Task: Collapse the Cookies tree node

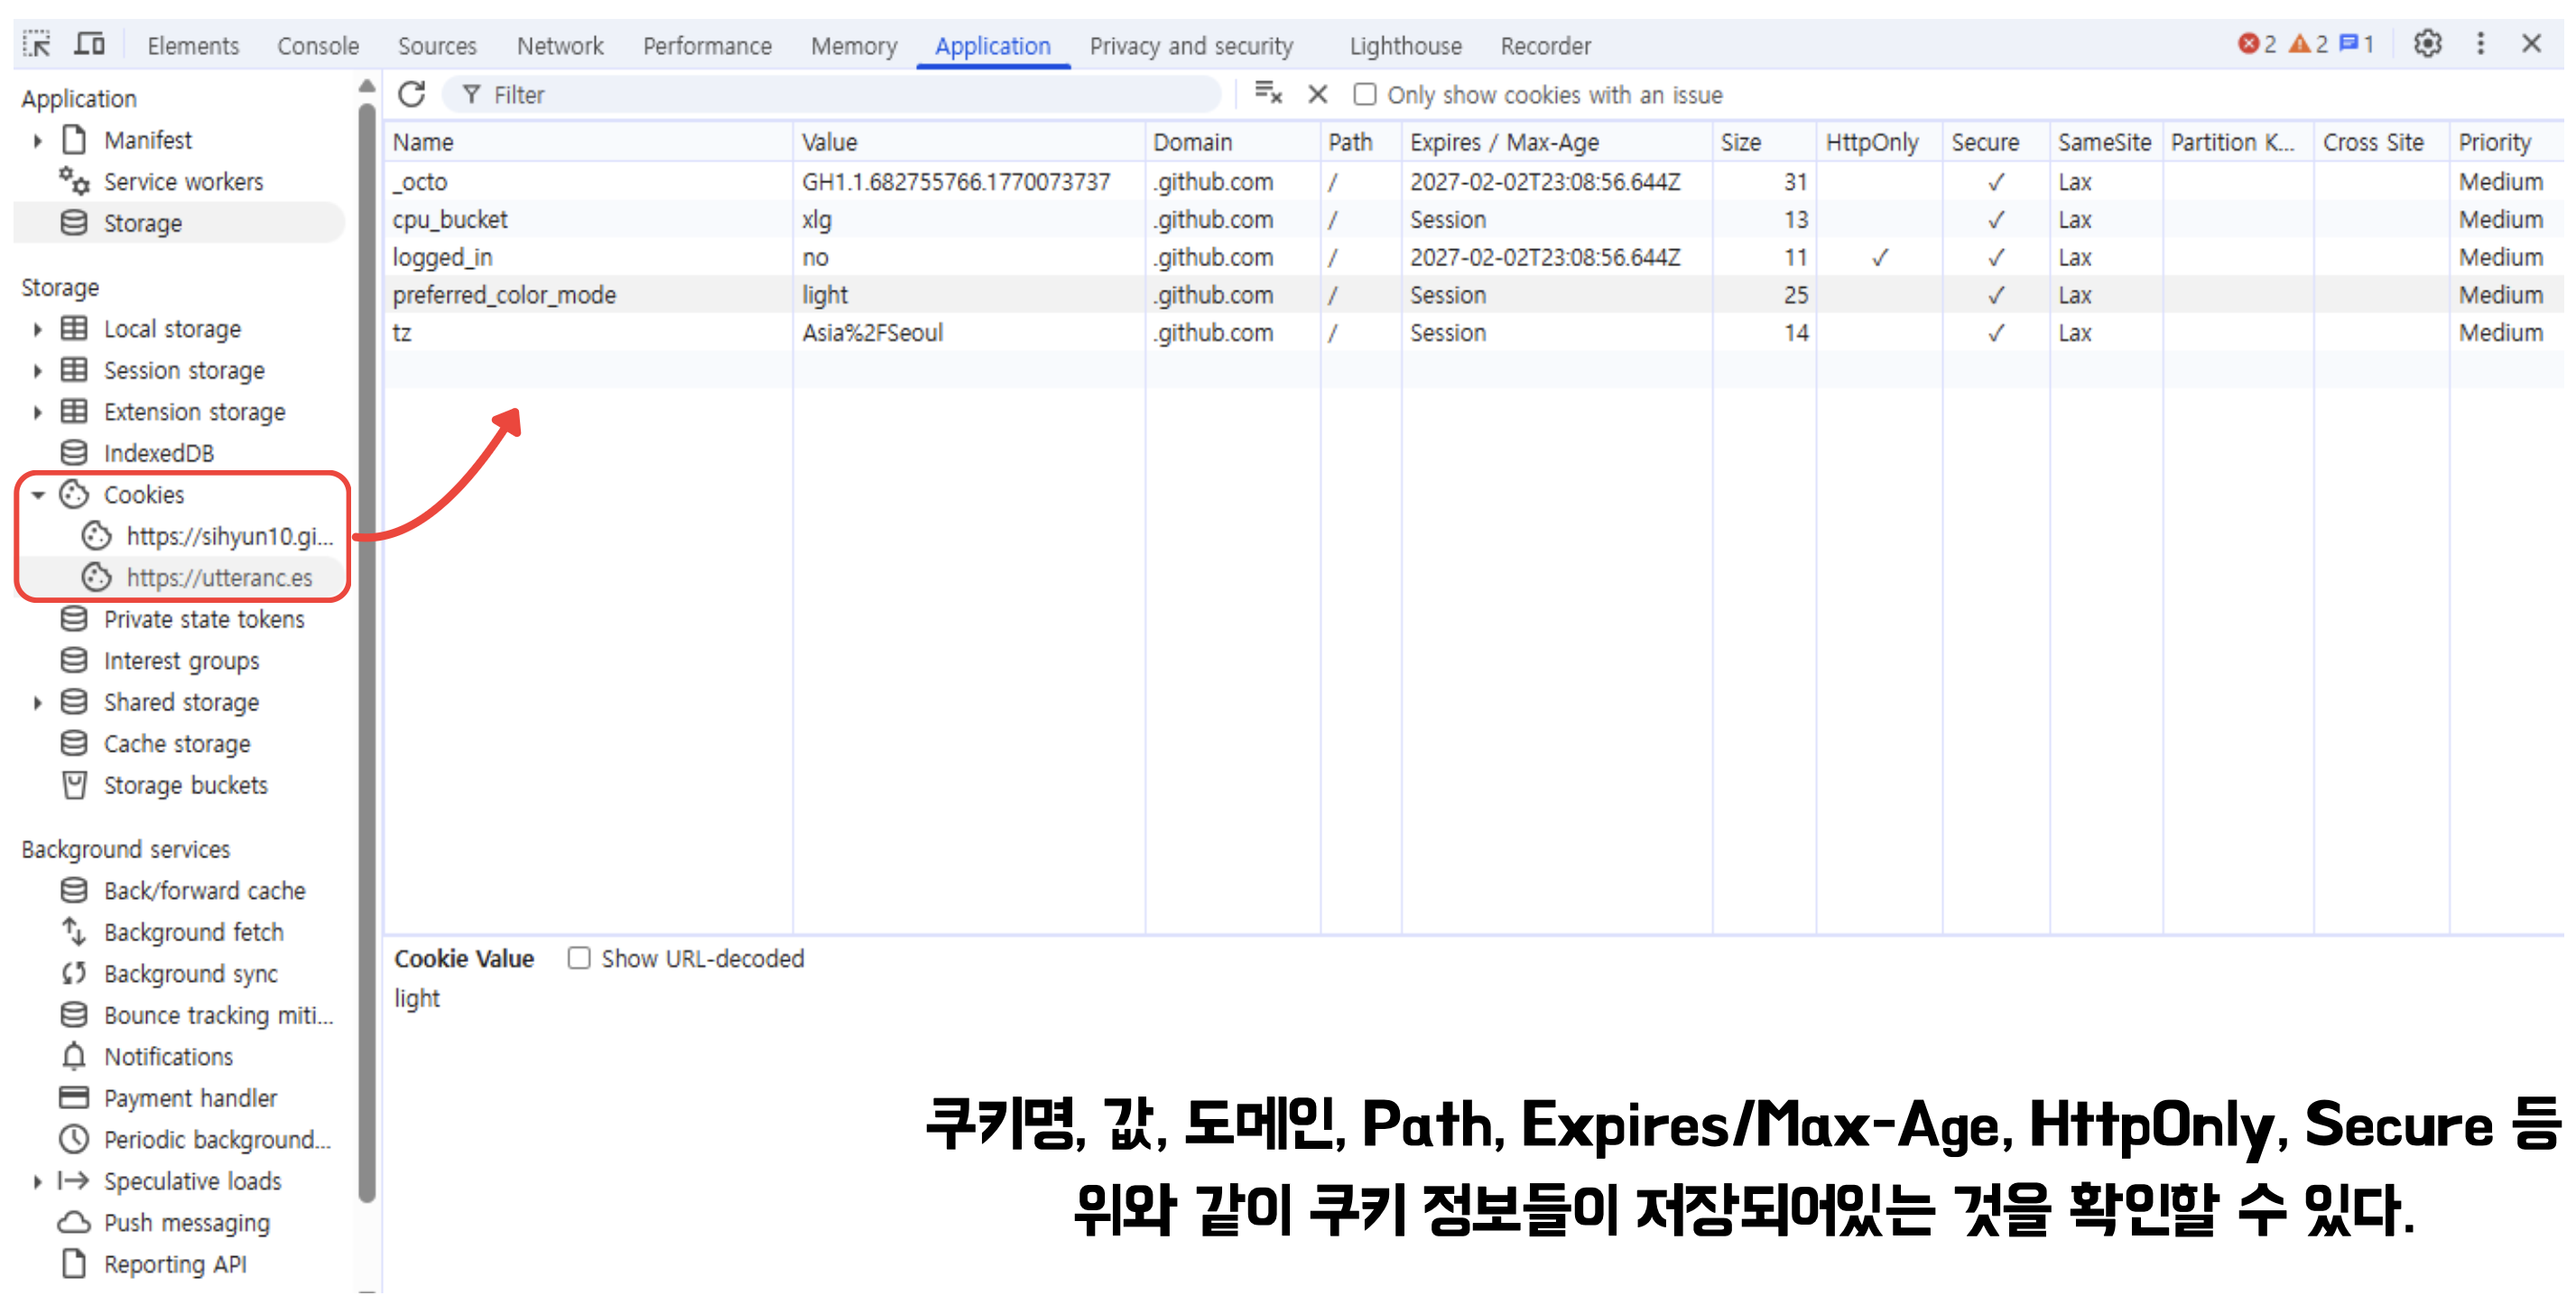Action: pyautogui.click(x=38, y=495)
